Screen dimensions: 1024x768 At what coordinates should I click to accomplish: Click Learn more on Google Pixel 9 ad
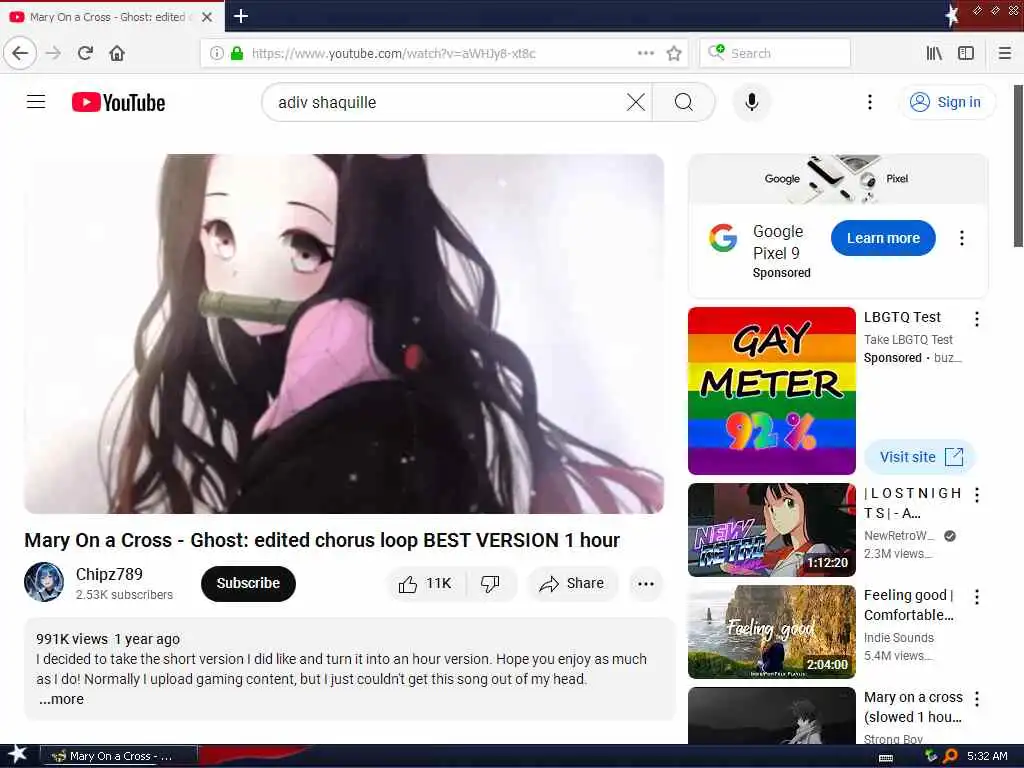pos(883,238)
